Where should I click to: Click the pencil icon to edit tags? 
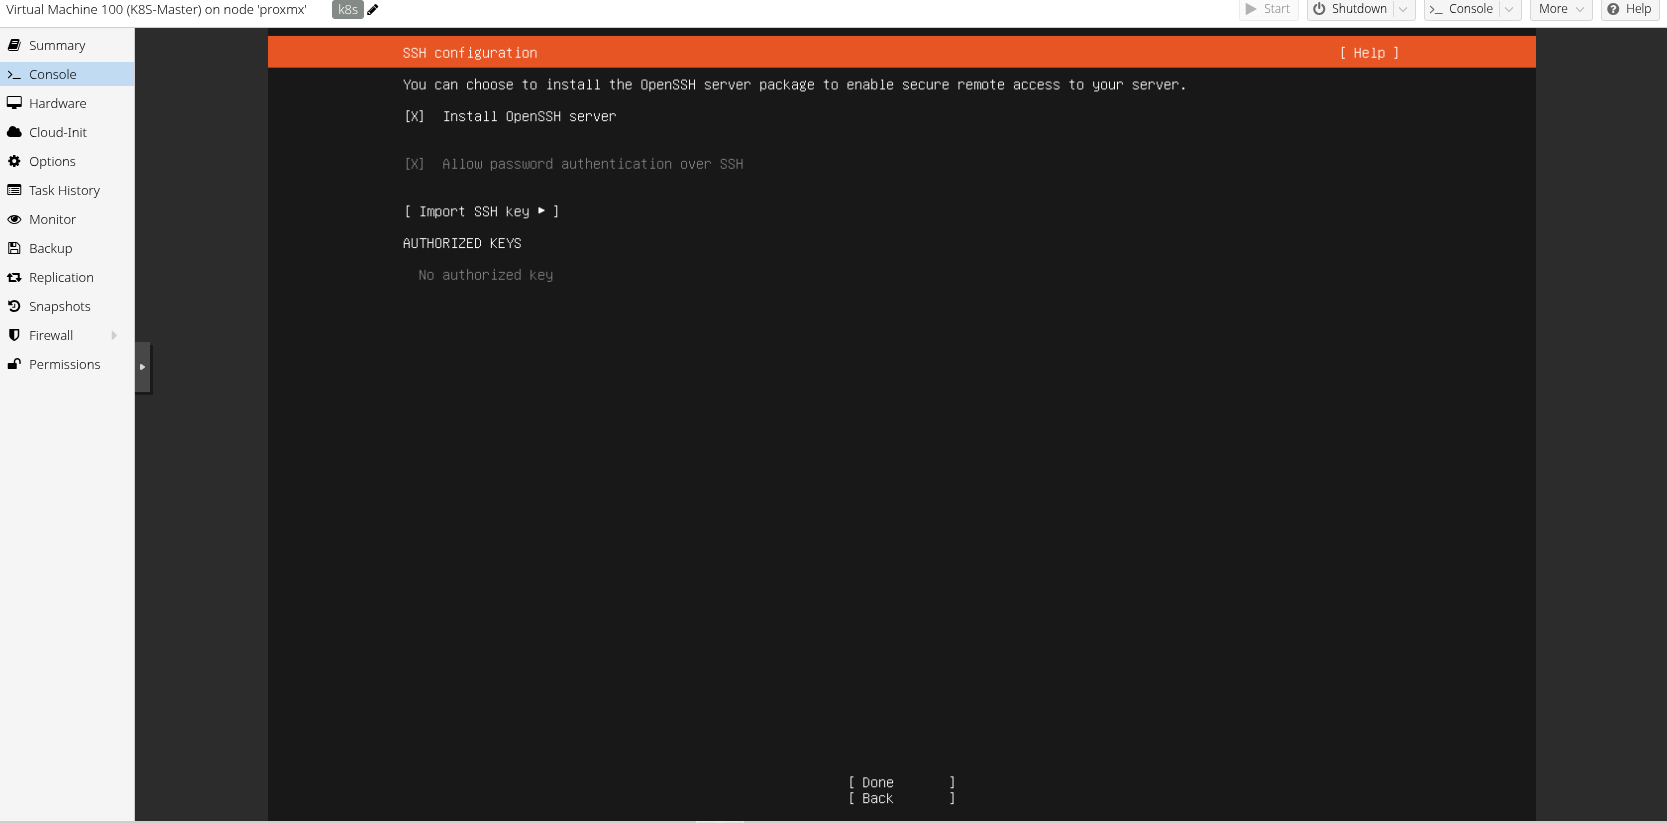(372, 10)
